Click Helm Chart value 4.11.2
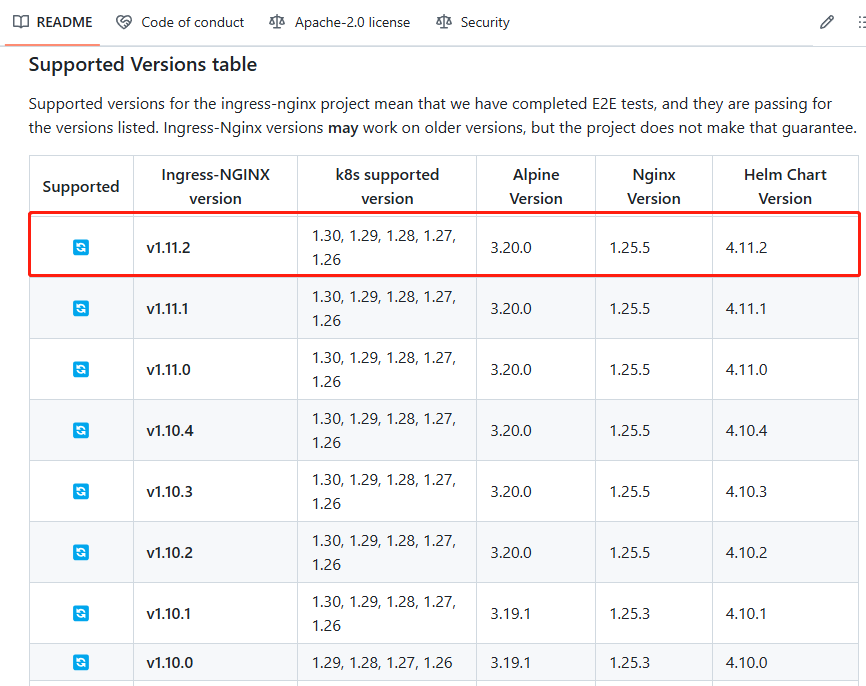Screen dimensions: 866x686 746,247
